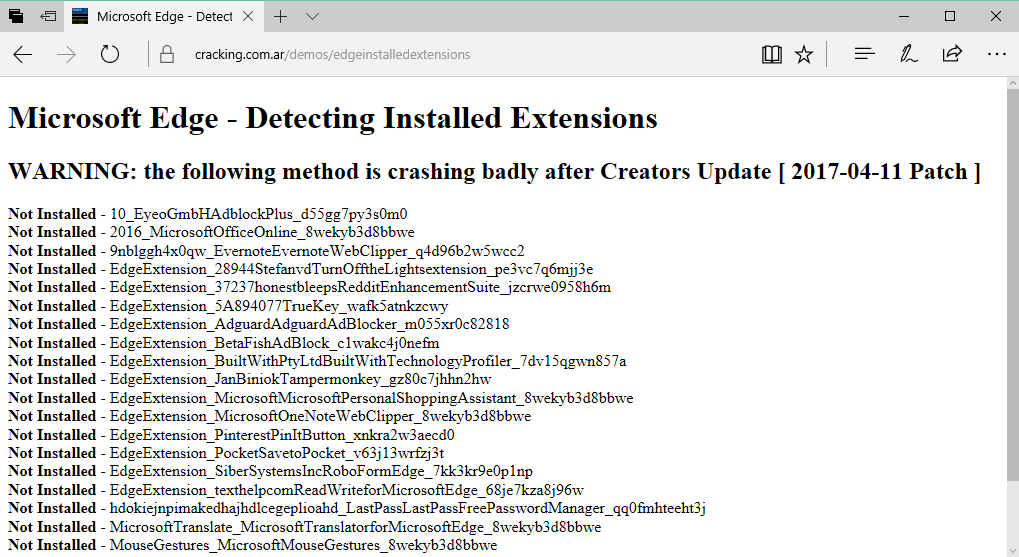Make a web note with the pen
This screenshot has width=1019, height=557.
[909, 55]
